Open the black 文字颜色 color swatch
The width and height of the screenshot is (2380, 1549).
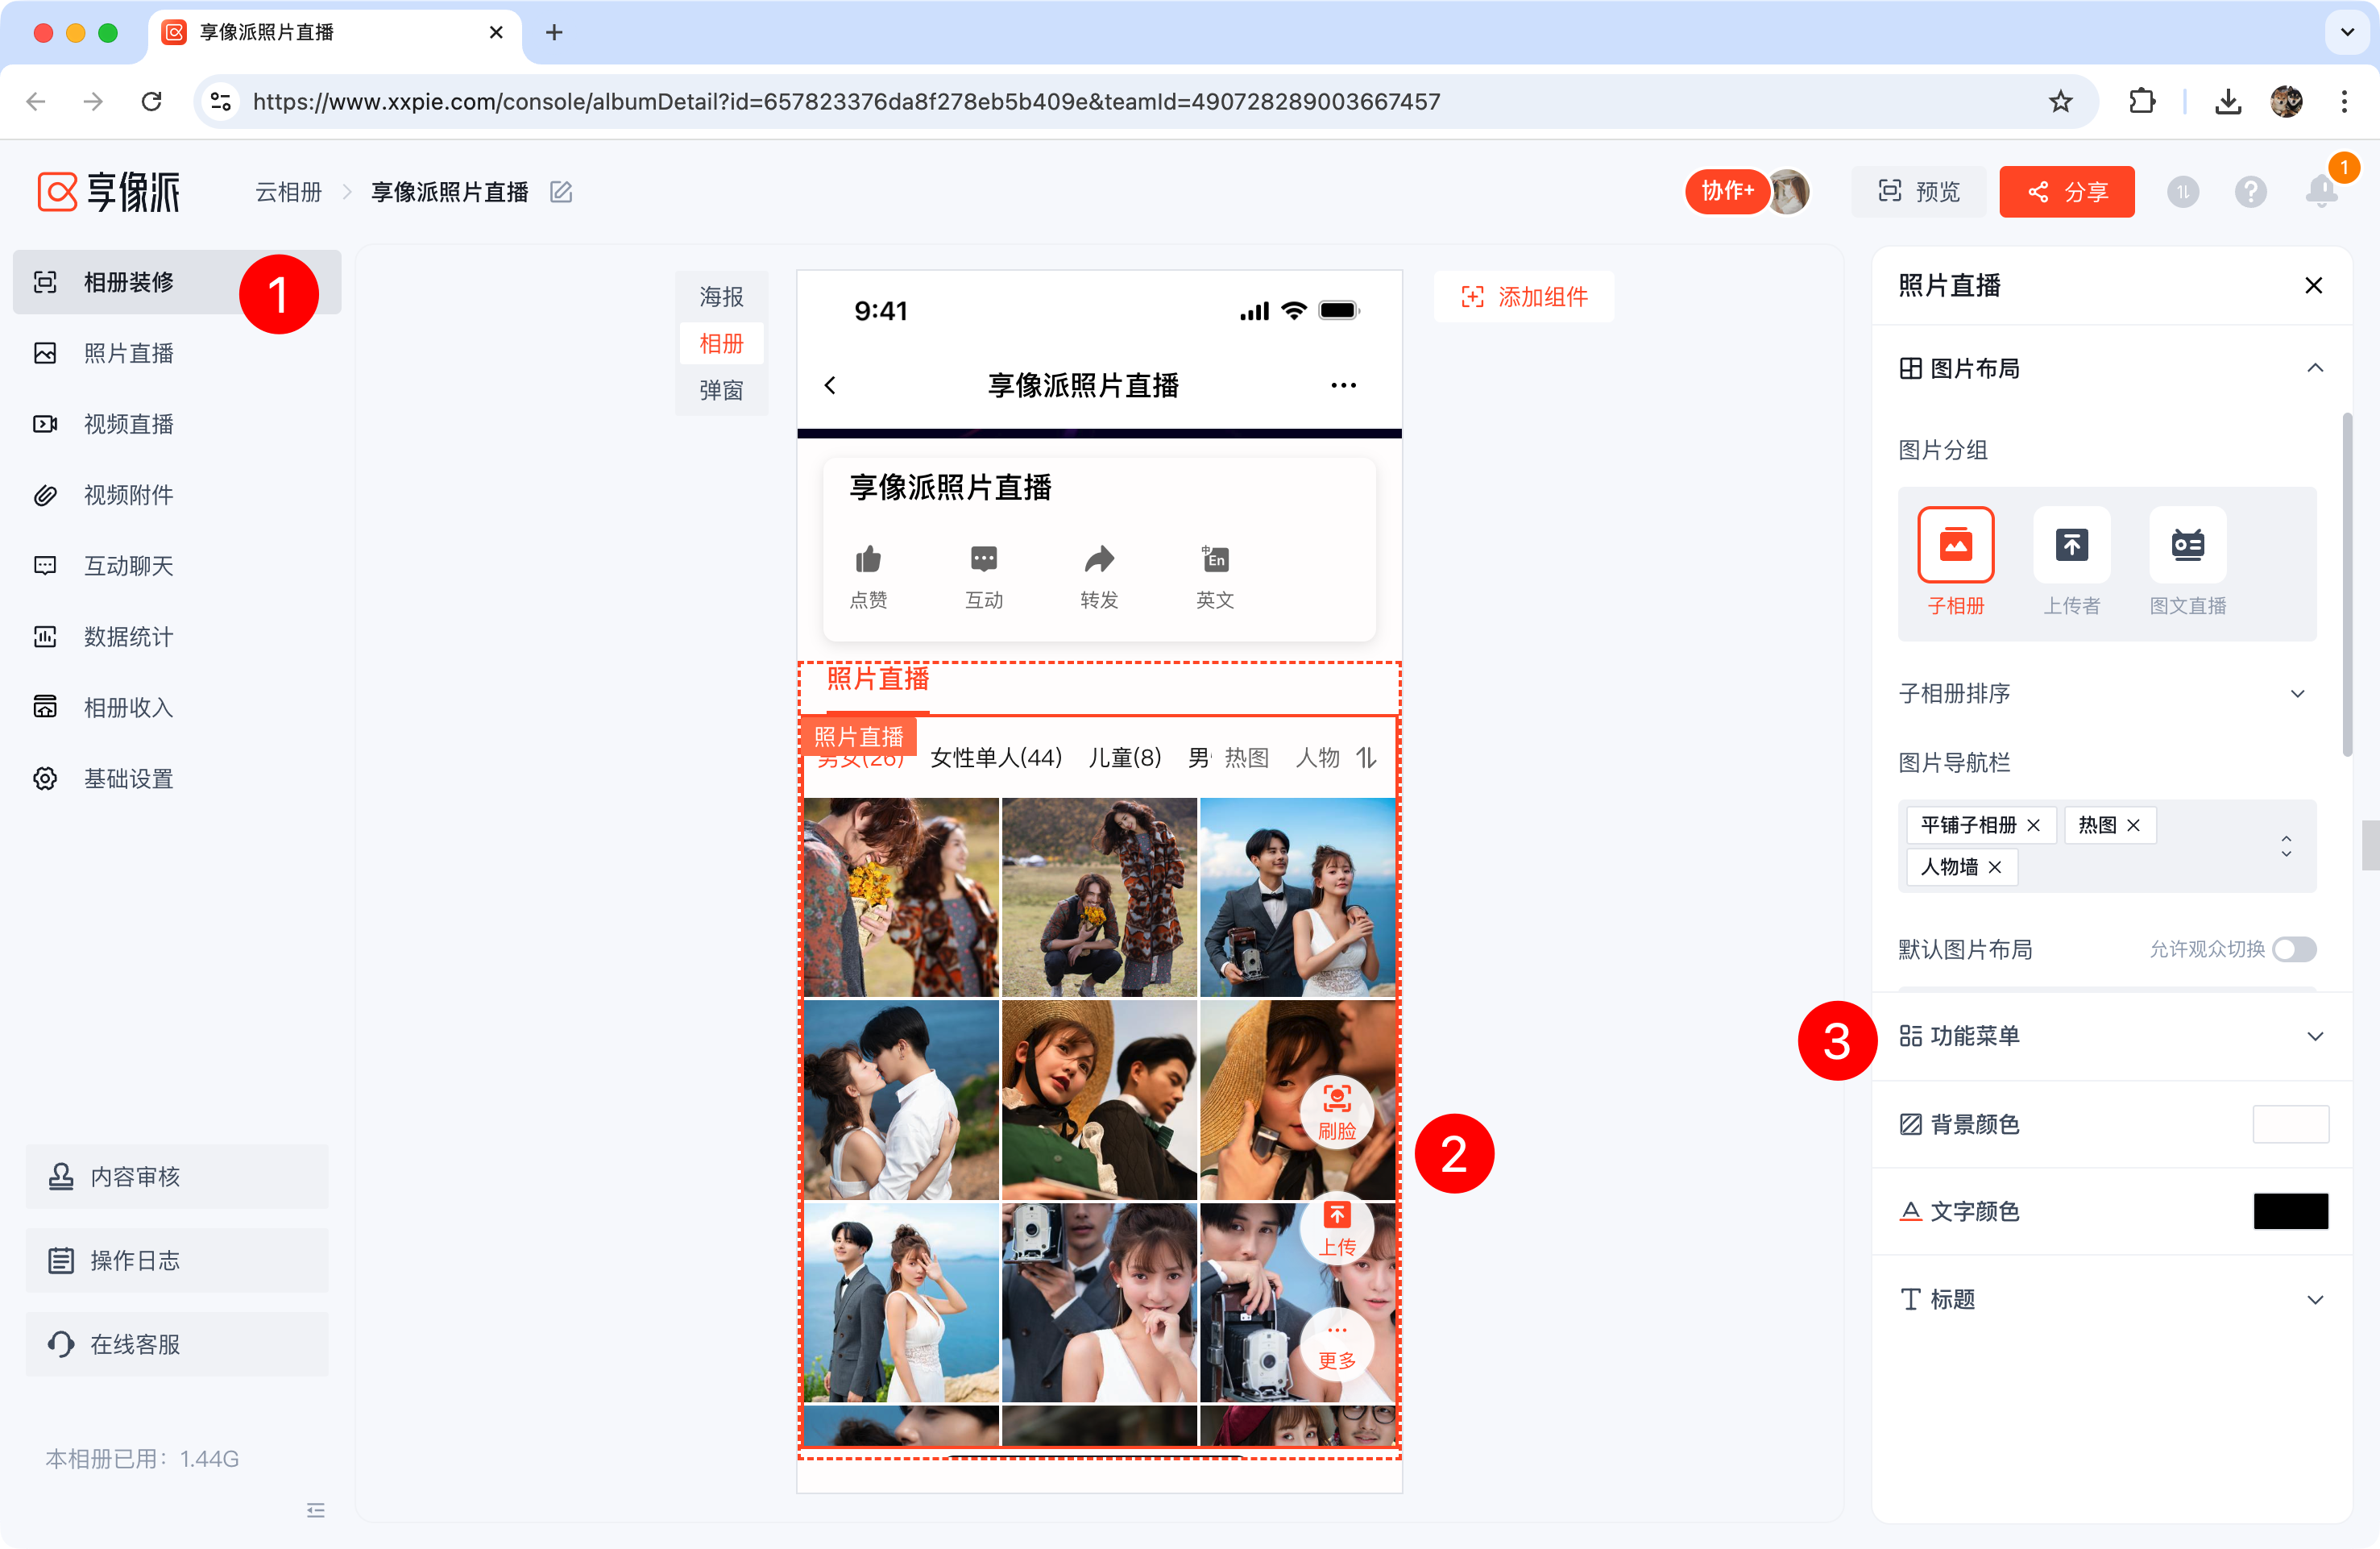coord(2290,1211)
